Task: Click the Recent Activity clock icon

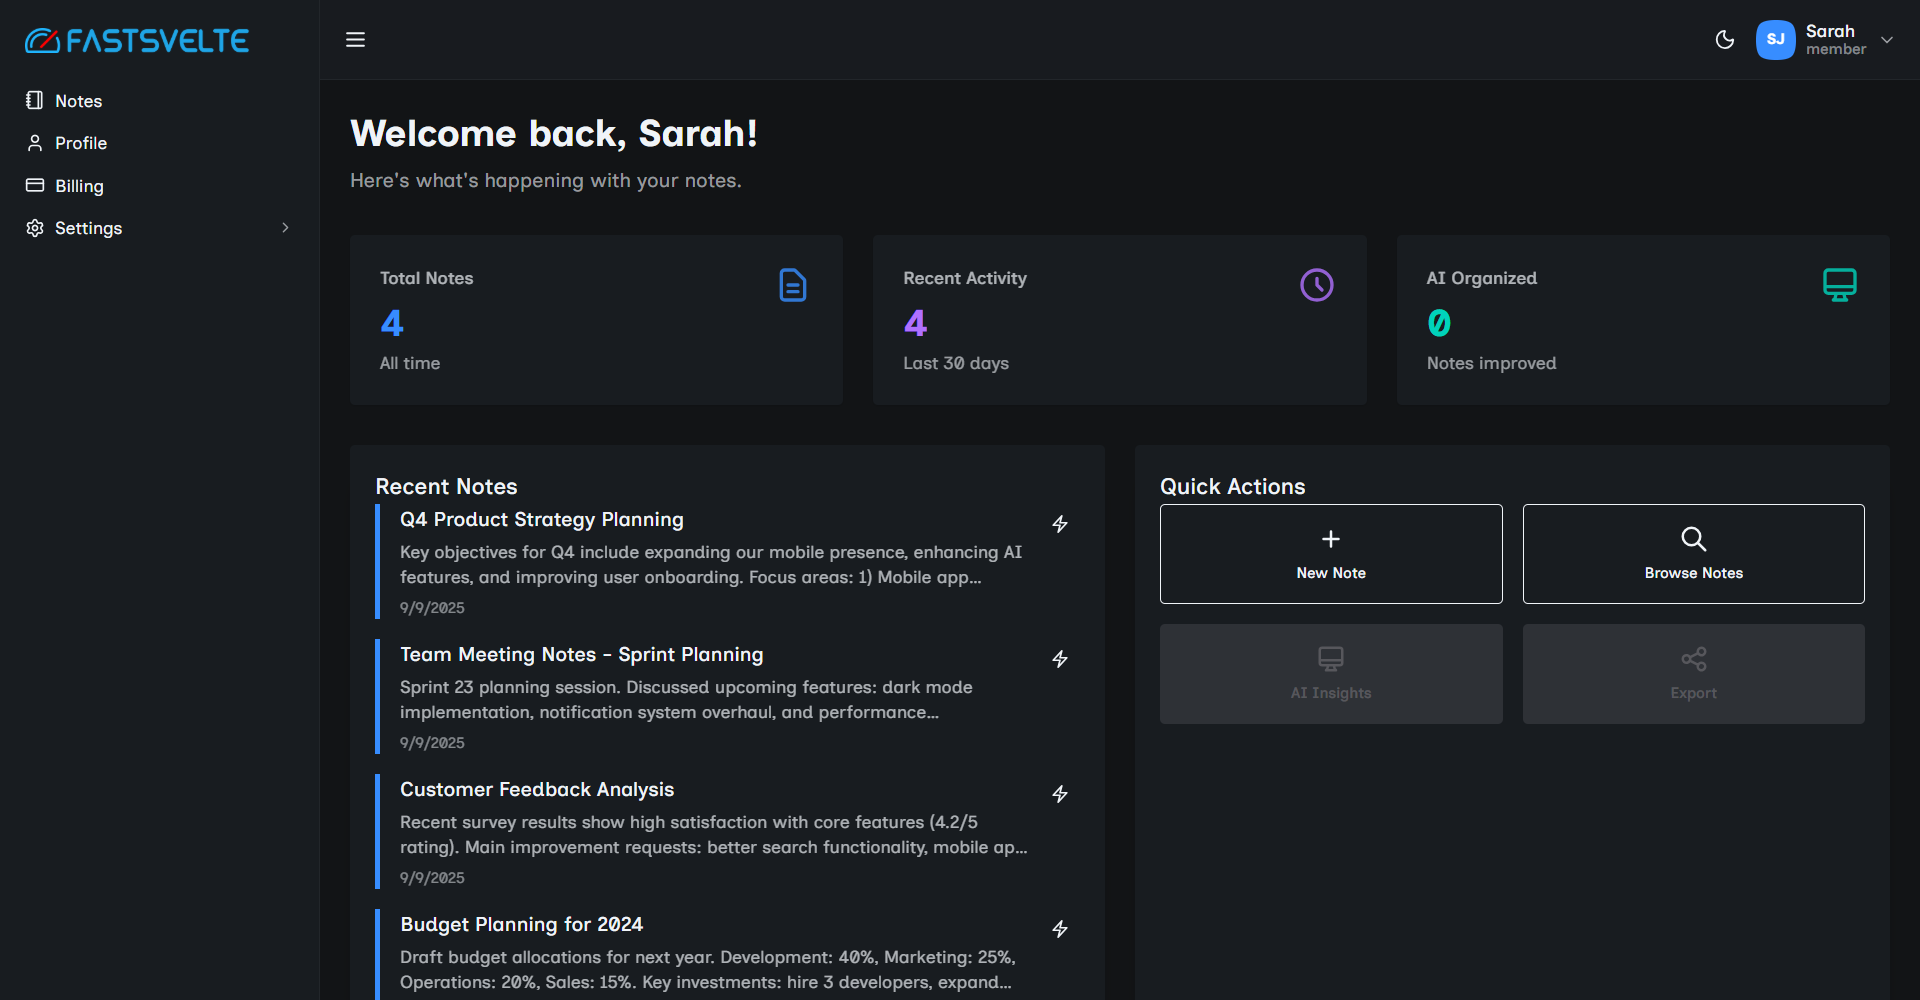Action: pos(1316,285)
